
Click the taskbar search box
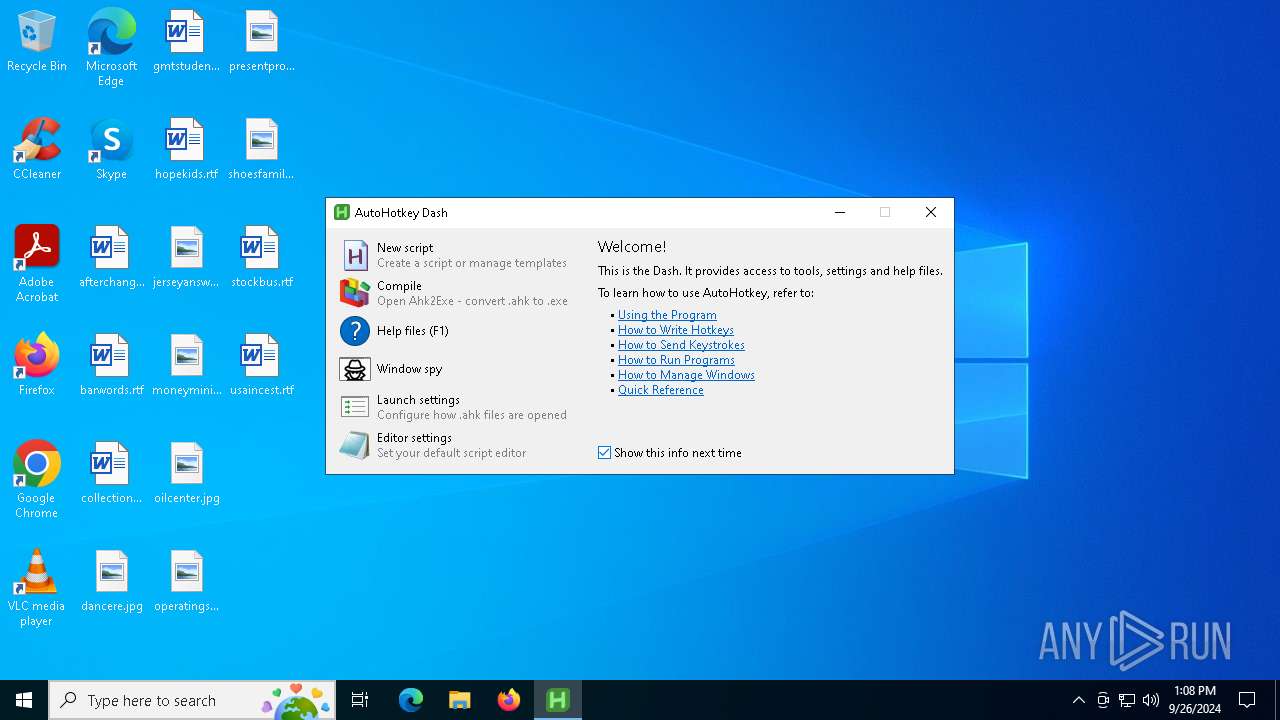[192, 700]
